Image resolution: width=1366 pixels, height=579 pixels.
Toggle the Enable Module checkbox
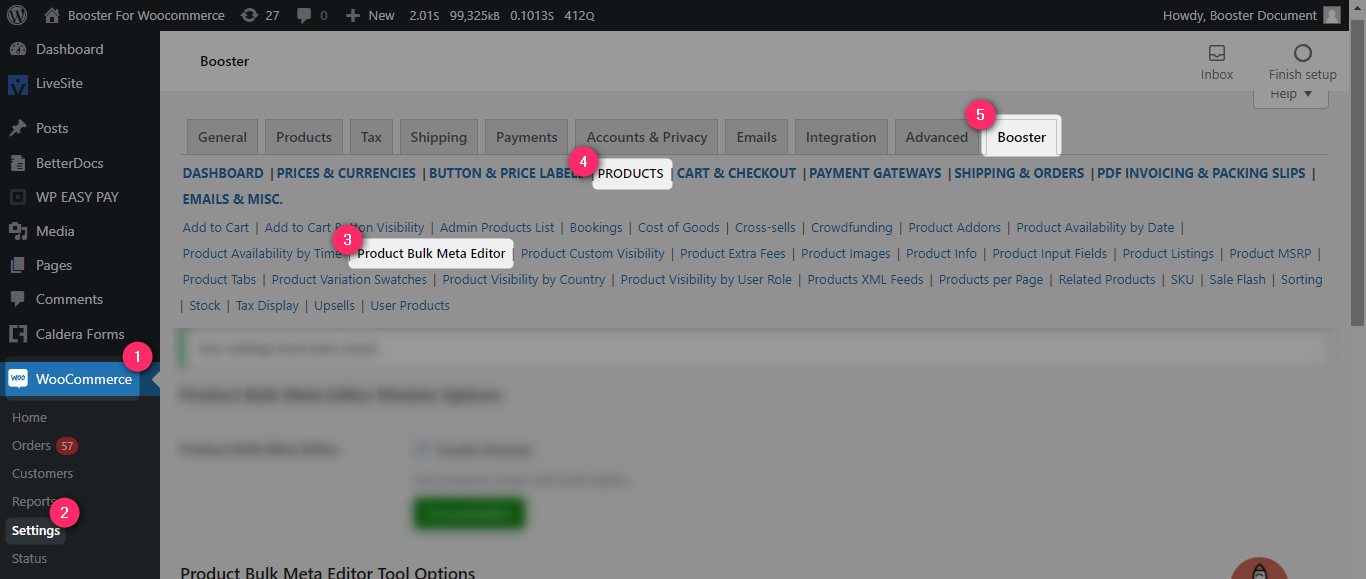(422, 450)
